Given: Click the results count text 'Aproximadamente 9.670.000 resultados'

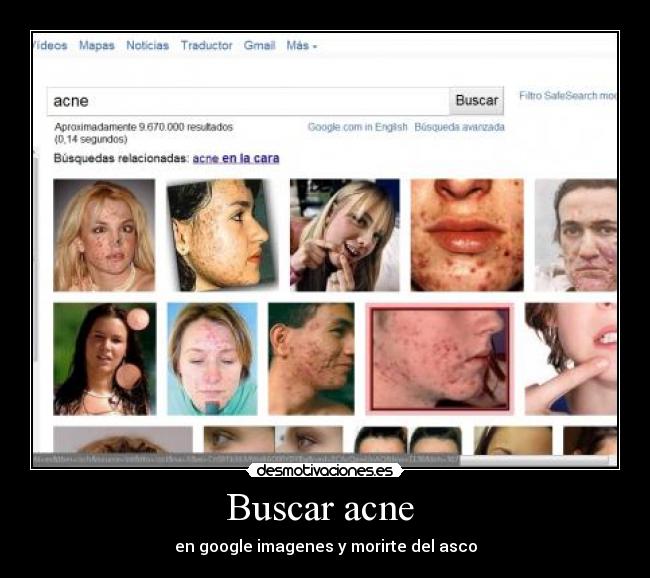Looking at the screenshot, I should 144,127.
